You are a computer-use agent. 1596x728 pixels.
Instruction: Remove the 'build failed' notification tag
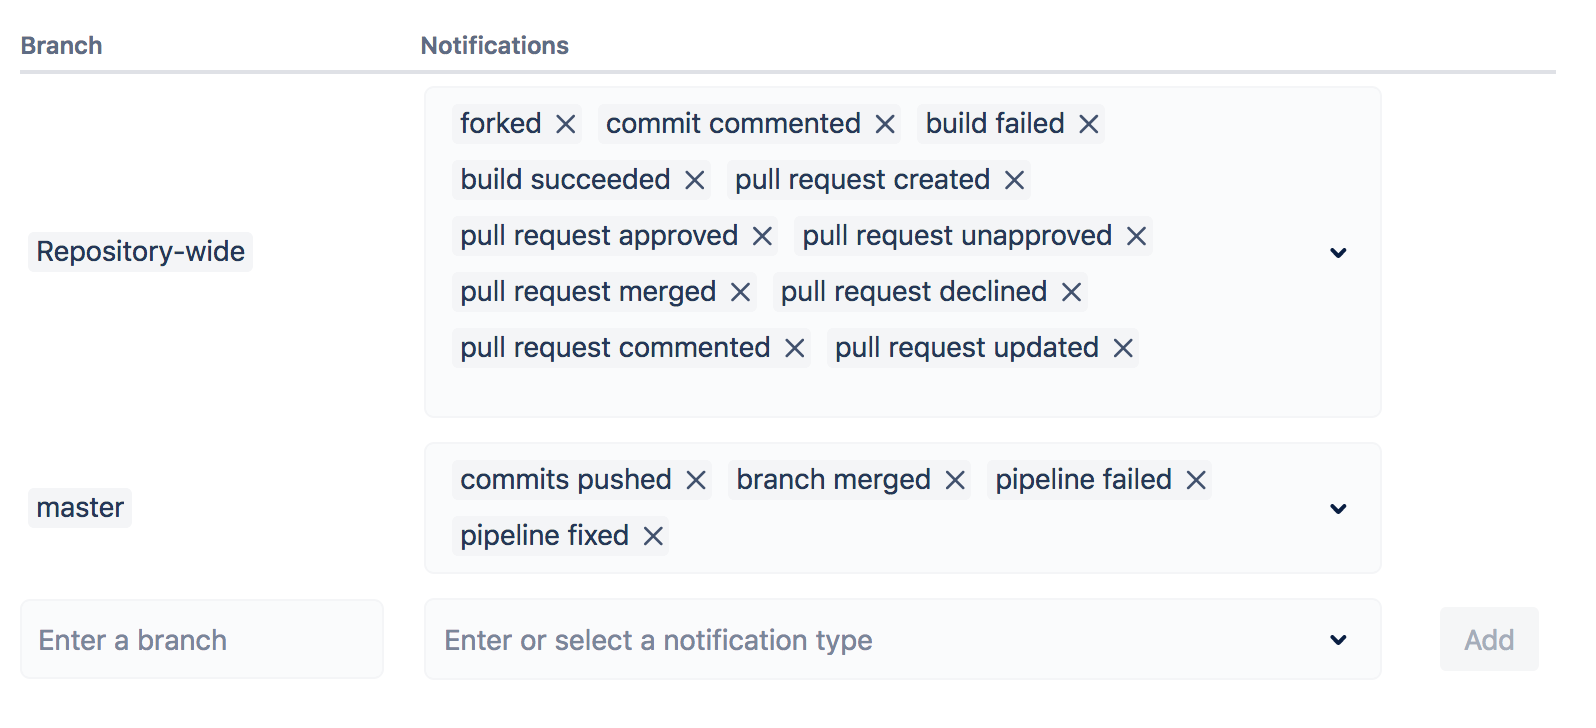pos(1089,124)
